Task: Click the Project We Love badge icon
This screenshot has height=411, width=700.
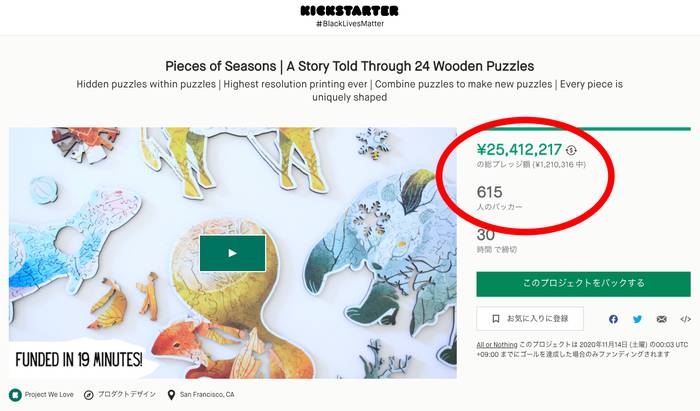Action: pyautogui.click(x=15, y=394)
